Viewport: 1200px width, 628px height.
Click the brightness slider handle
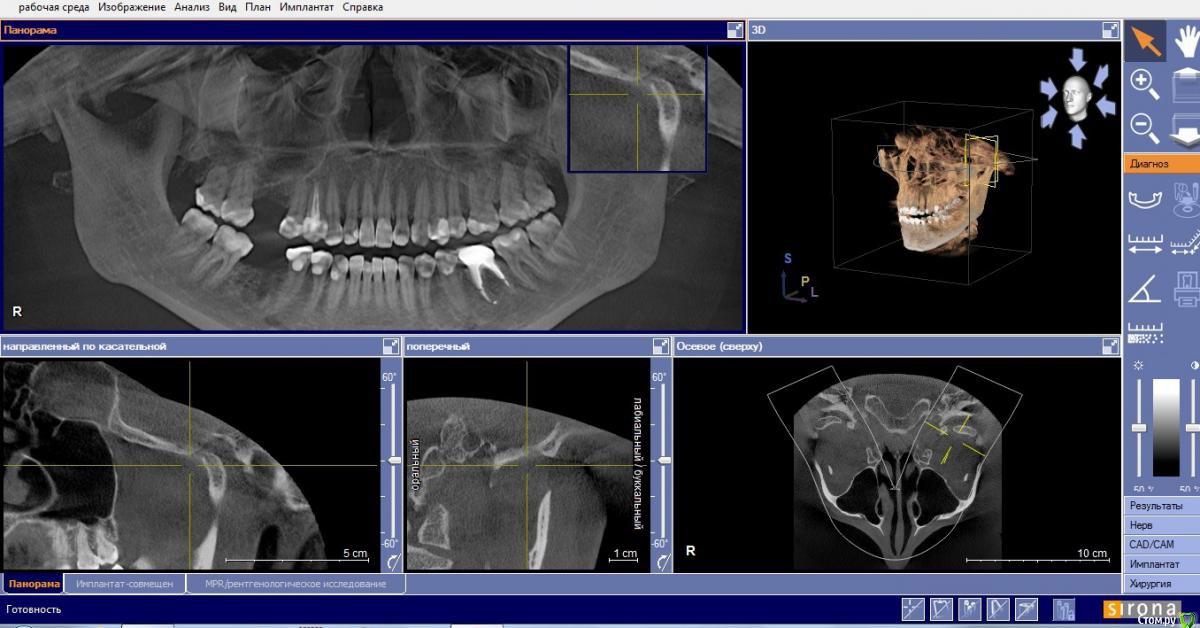coord(1138,428)
